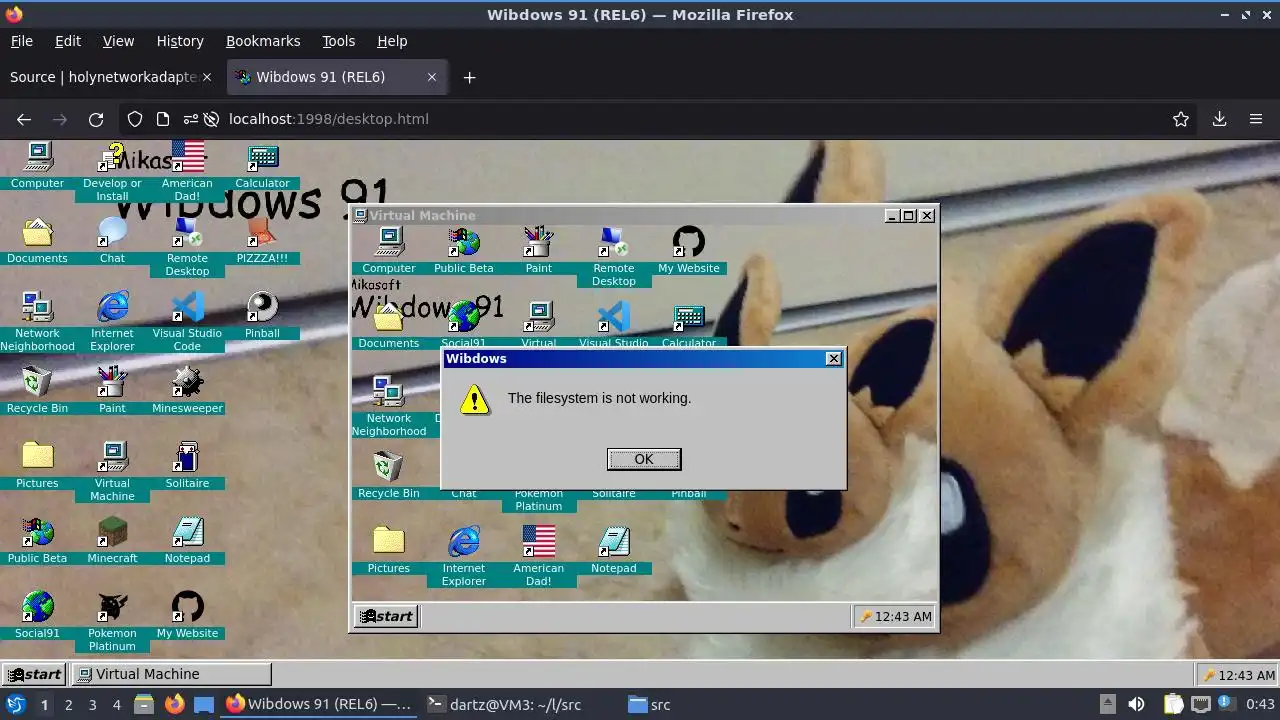
Task: Open Network Neighborhood inside Virtual Machine window
Action: point(388,406)
